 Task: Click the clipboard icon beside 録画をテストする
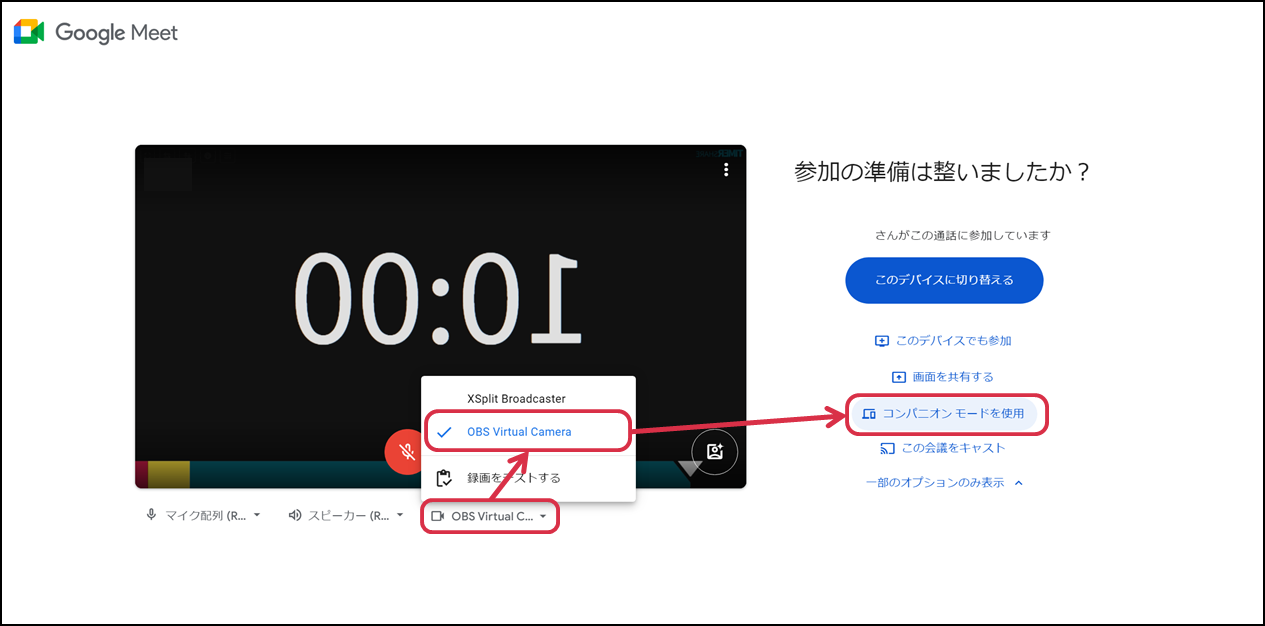coord(445,477)
